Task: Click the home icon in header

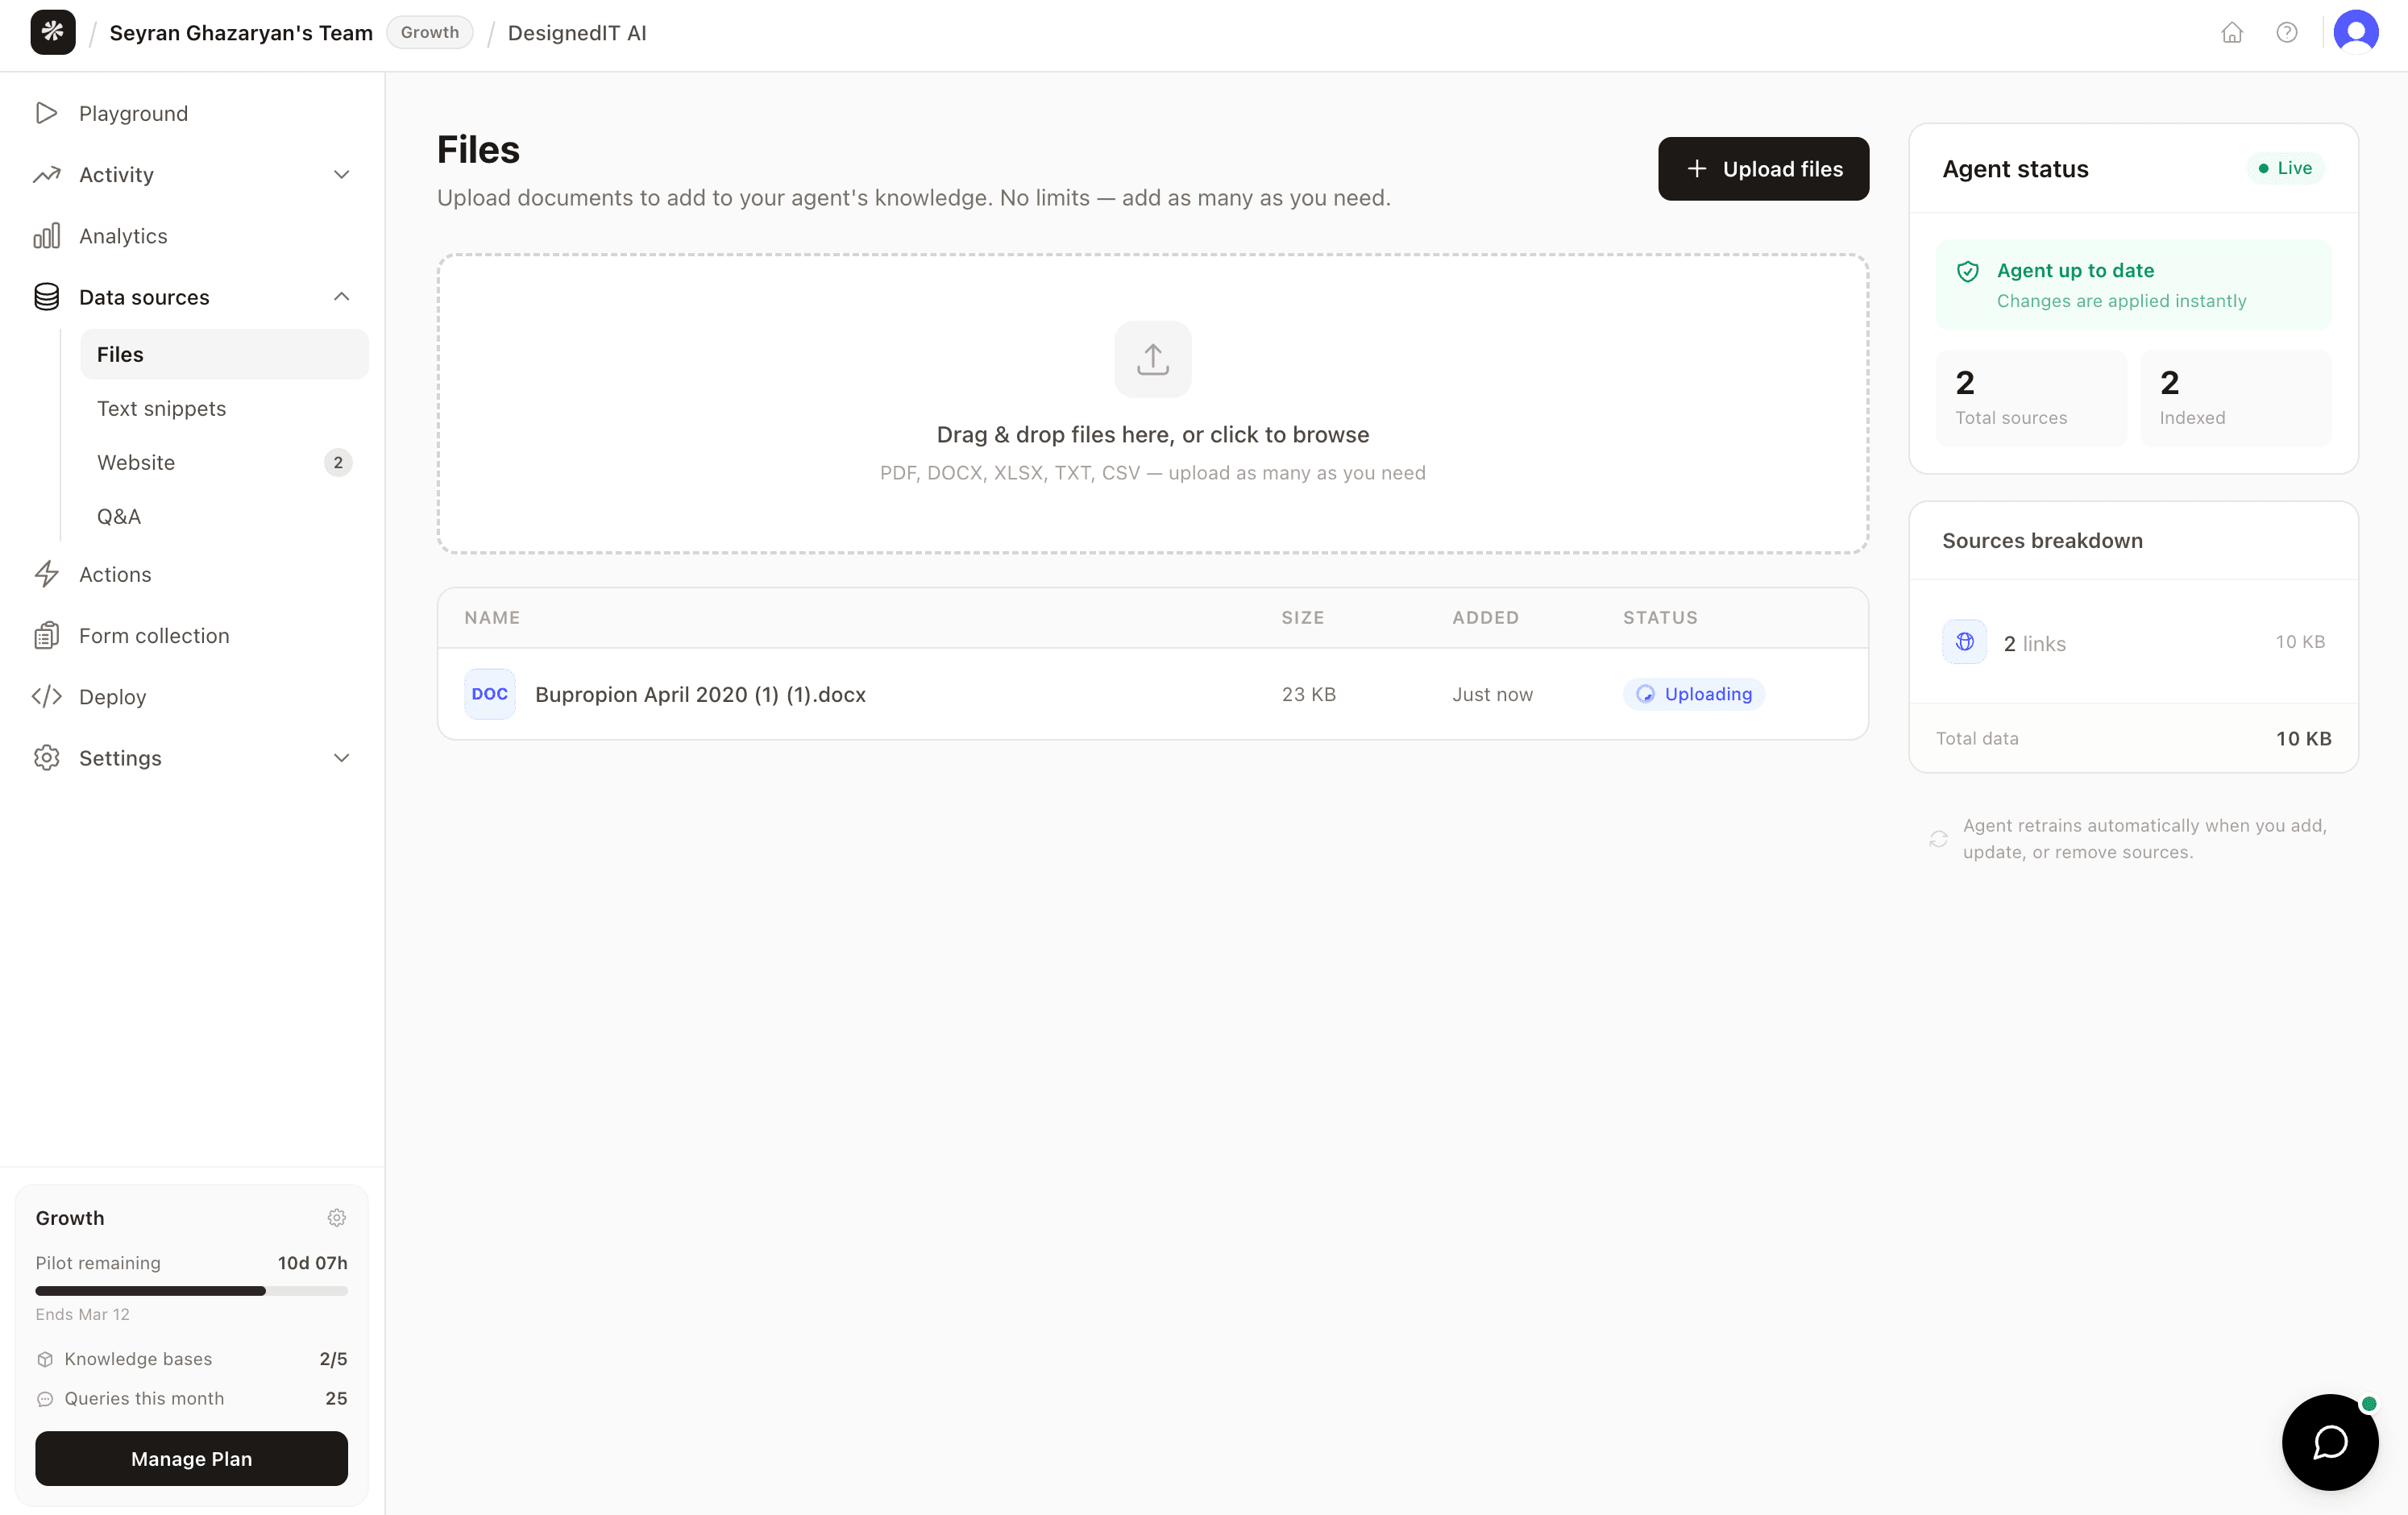Action: pyautogui.click(x=2231, y=33)
